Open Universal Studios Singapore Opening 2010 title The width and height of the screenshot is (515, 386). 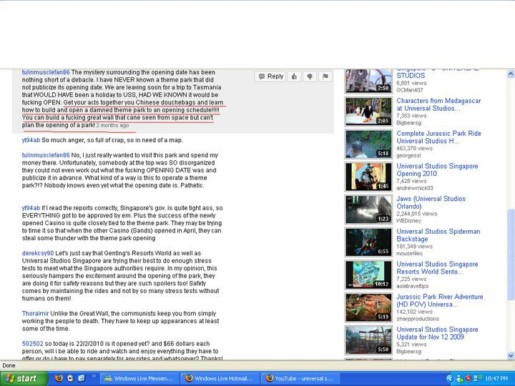click(x=437, y=170)
